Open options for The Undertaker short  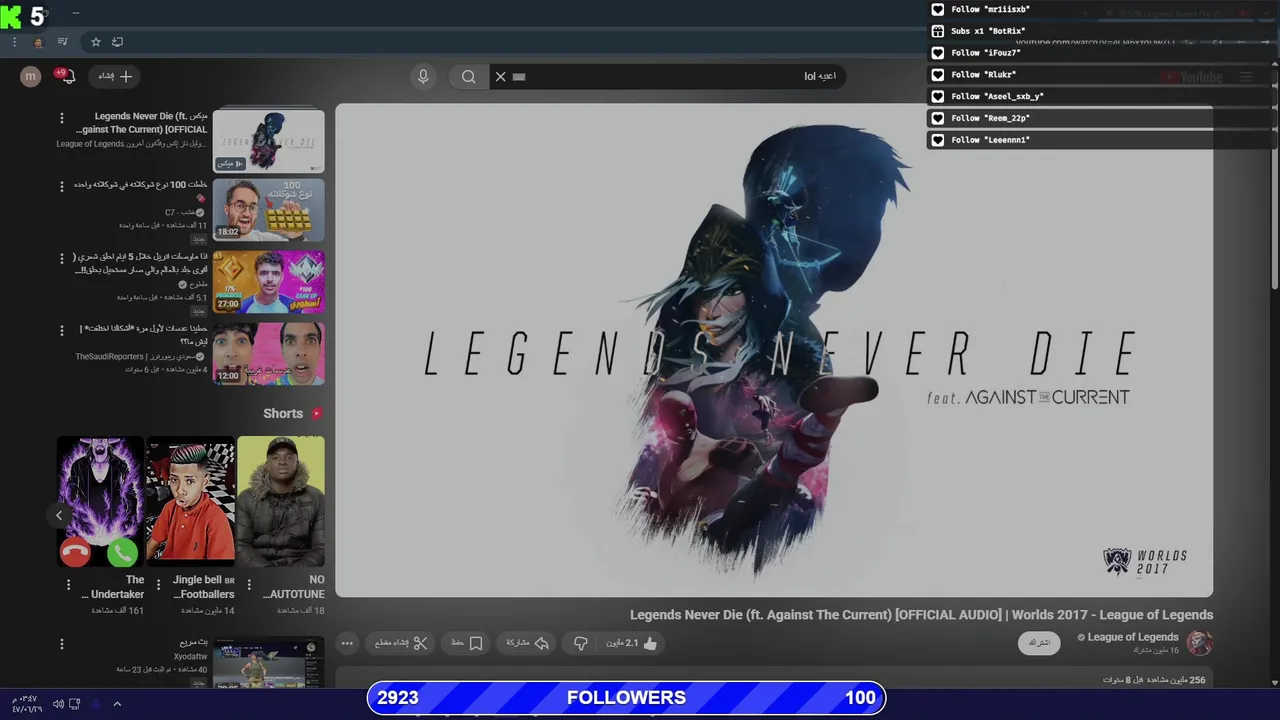coord(68,584)
